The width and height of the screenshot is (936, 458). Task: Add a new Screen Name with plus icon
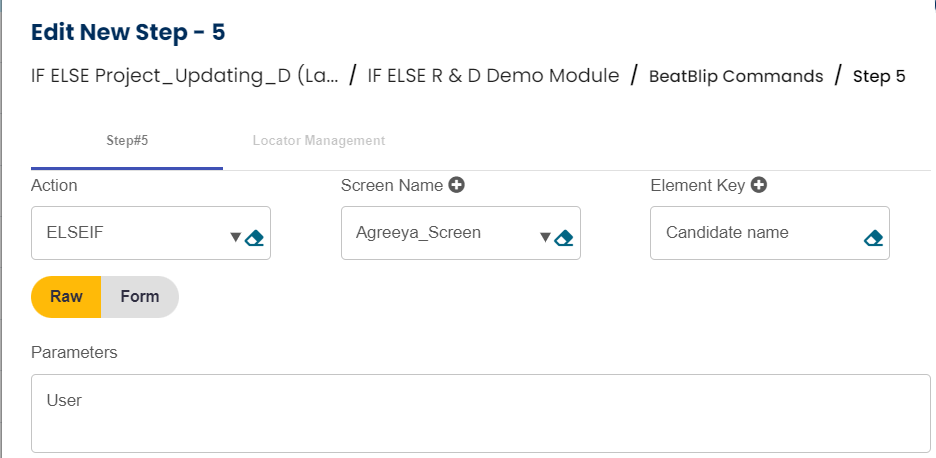(456, 185)
